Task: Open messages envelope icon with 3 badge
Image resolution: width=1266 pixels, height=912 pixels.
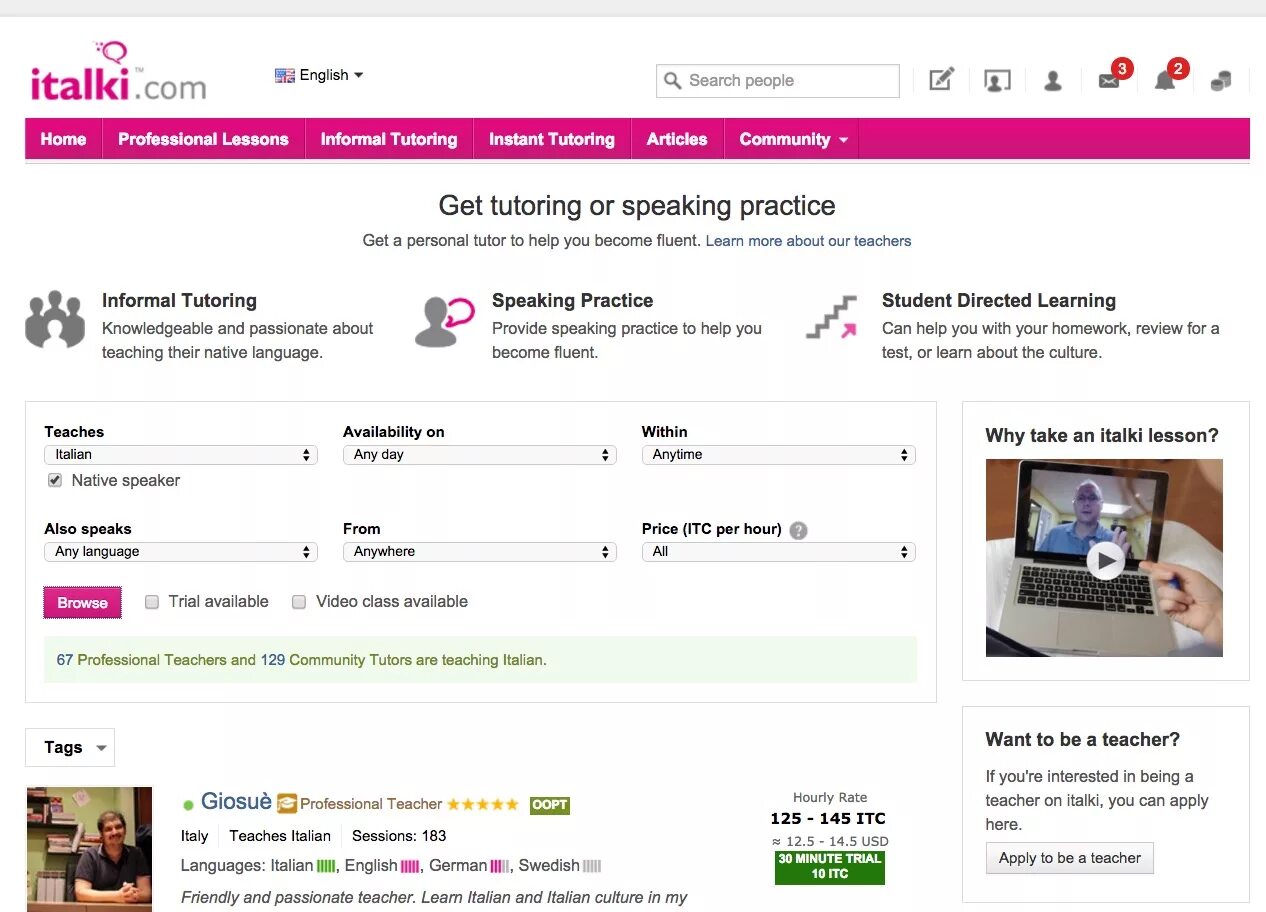Action: [1109, 81]
